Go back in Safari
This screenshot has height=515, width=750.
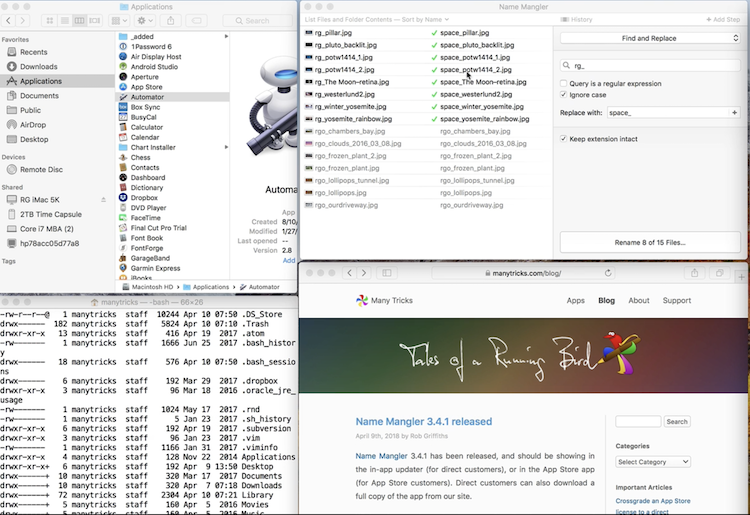click(x=349, y=273)
